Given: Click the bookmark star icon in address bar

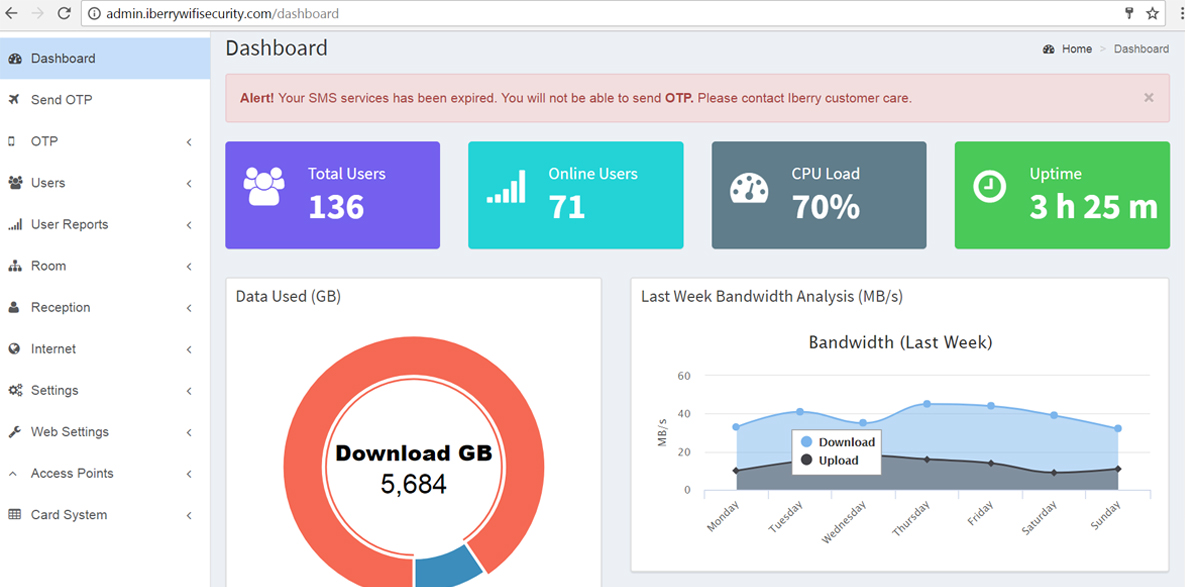Looking at the screenshot, I should click(1152, 14).
